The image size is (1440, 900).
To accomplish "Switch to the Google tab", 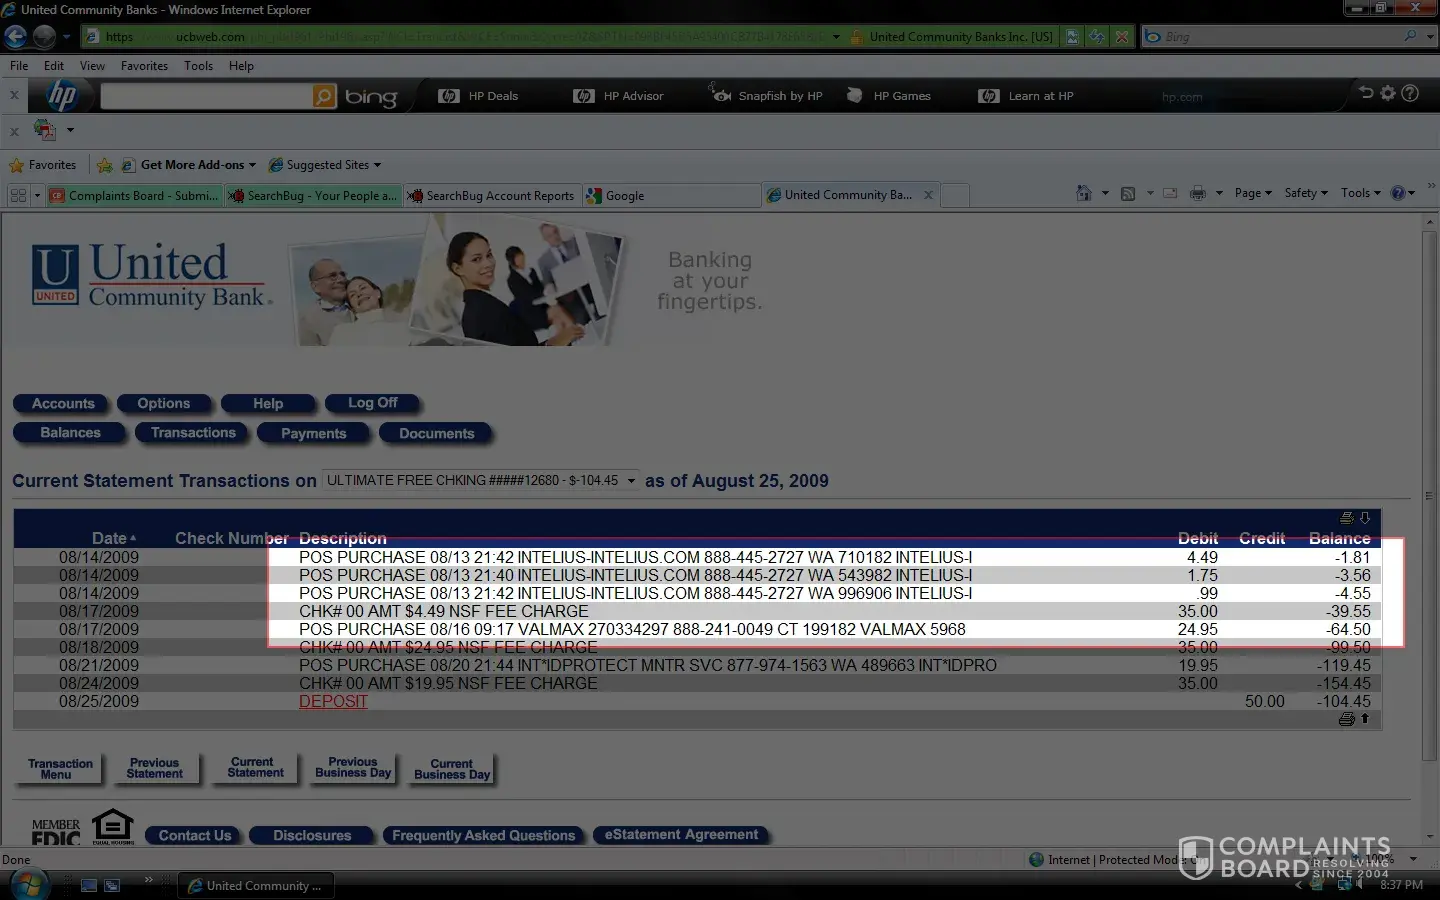I will (x=671, y=195).
